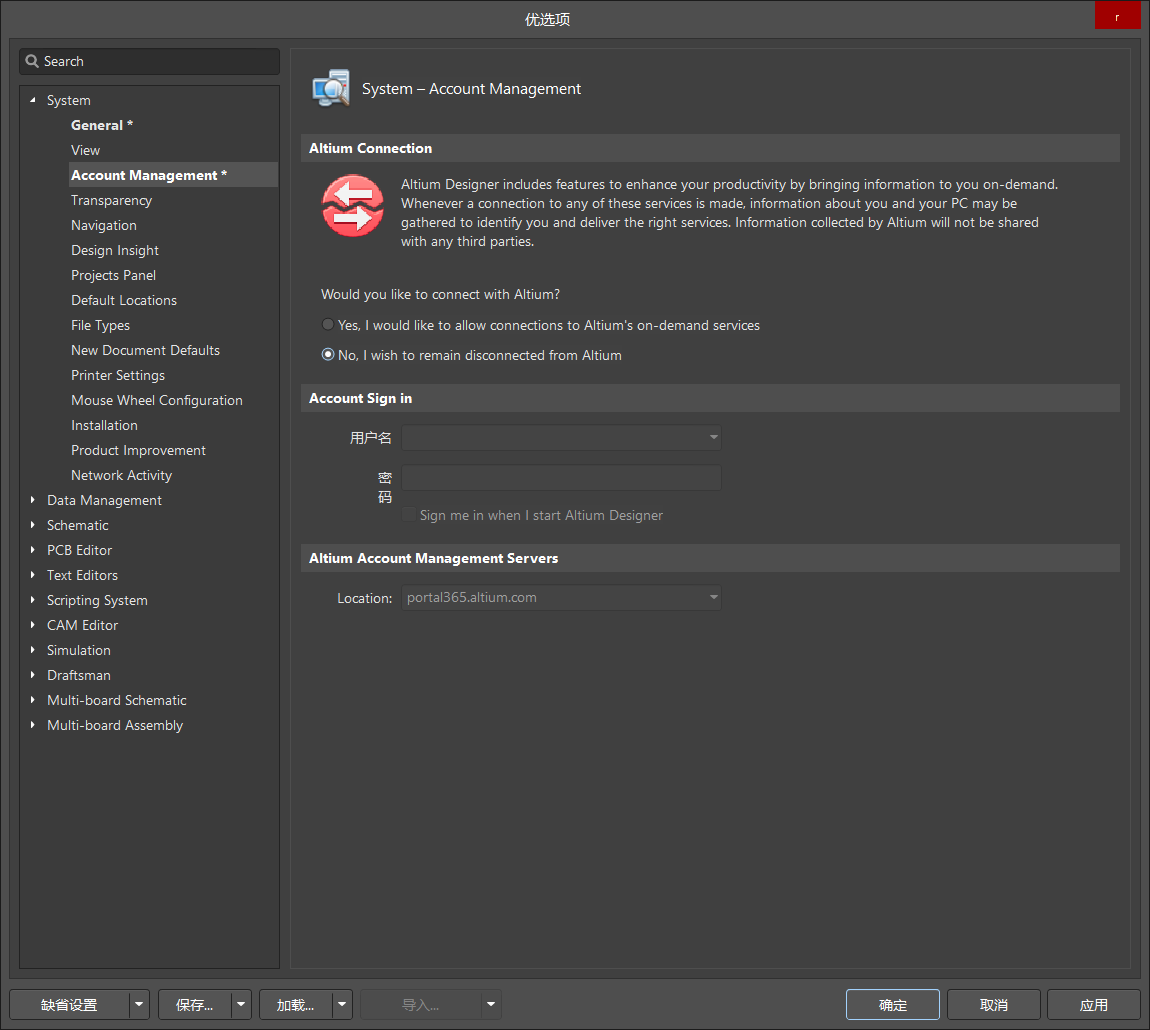Click the 保存 save button
Viewport: 1150px width, 1030px height.
click(x=194, y=1004)
